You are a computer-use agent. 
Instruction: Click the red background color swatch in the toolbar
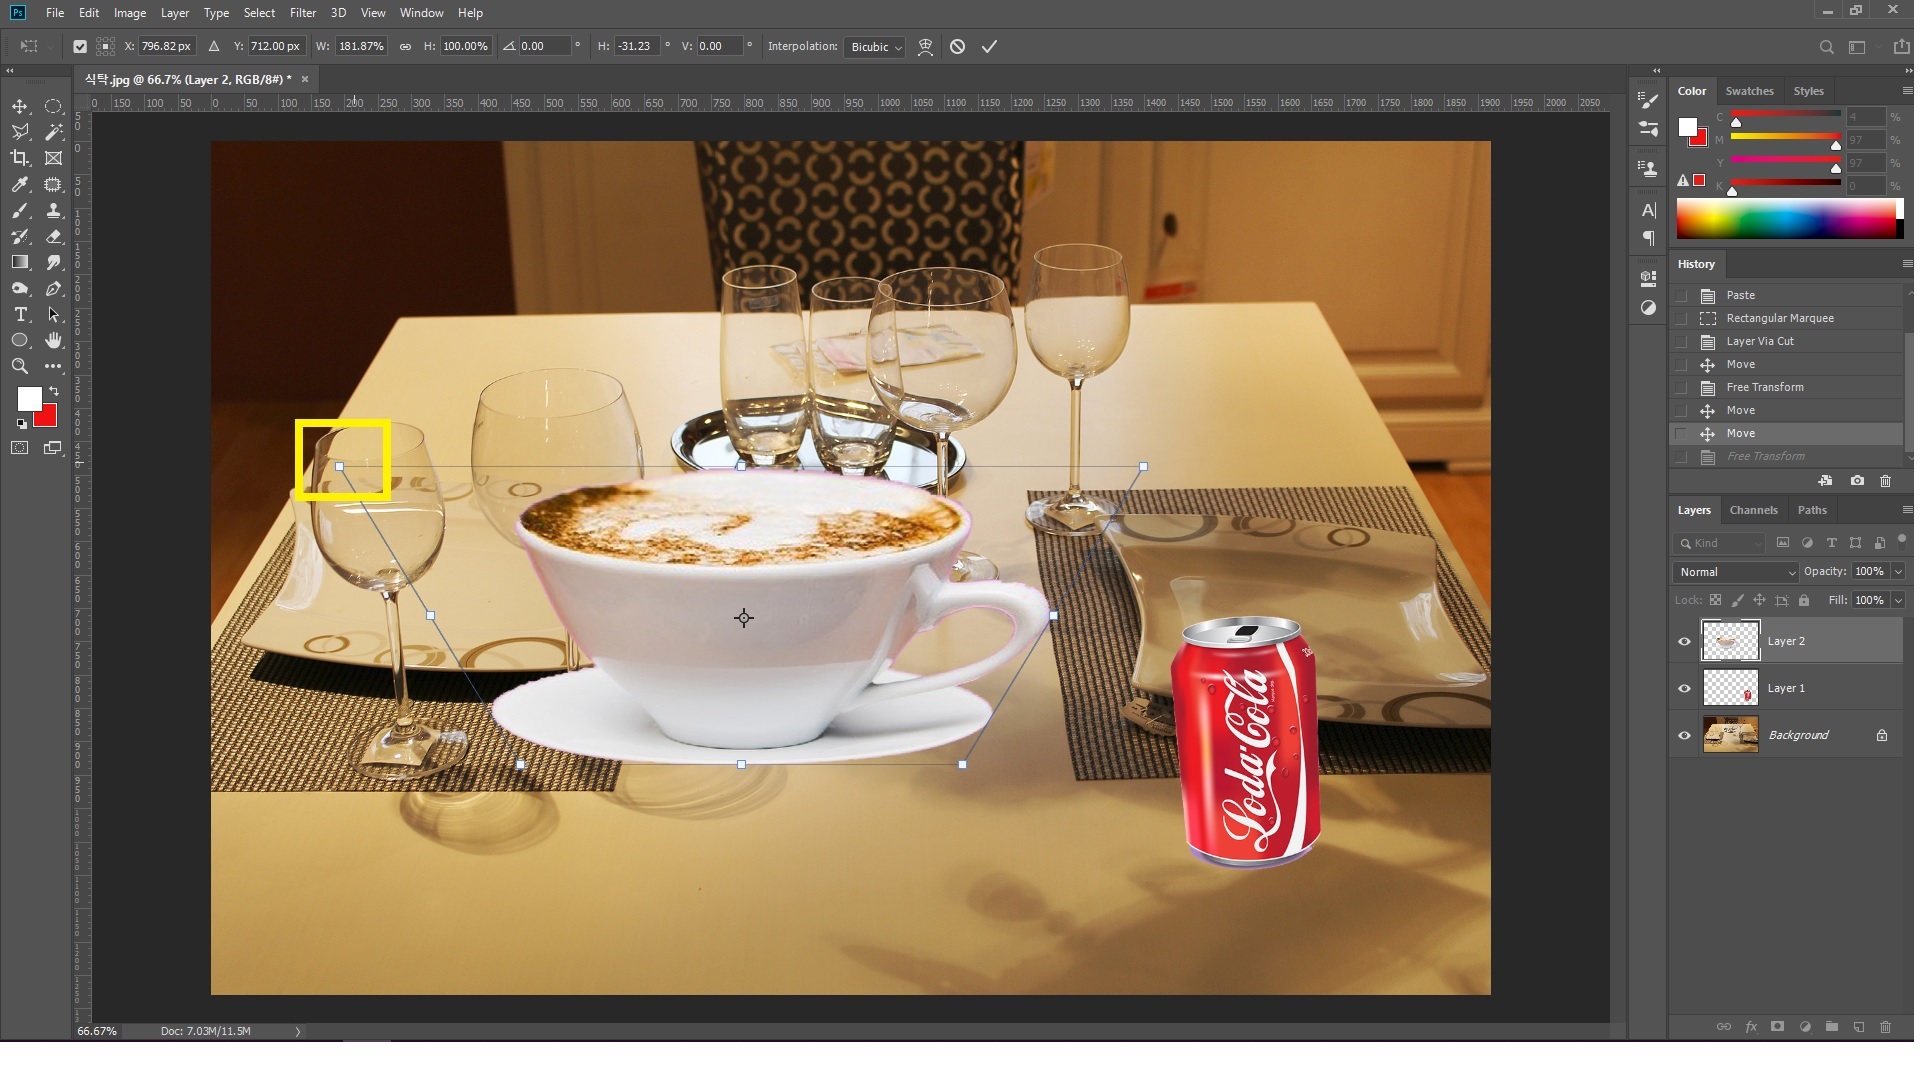pyautogui.click(x=48, y=418)
